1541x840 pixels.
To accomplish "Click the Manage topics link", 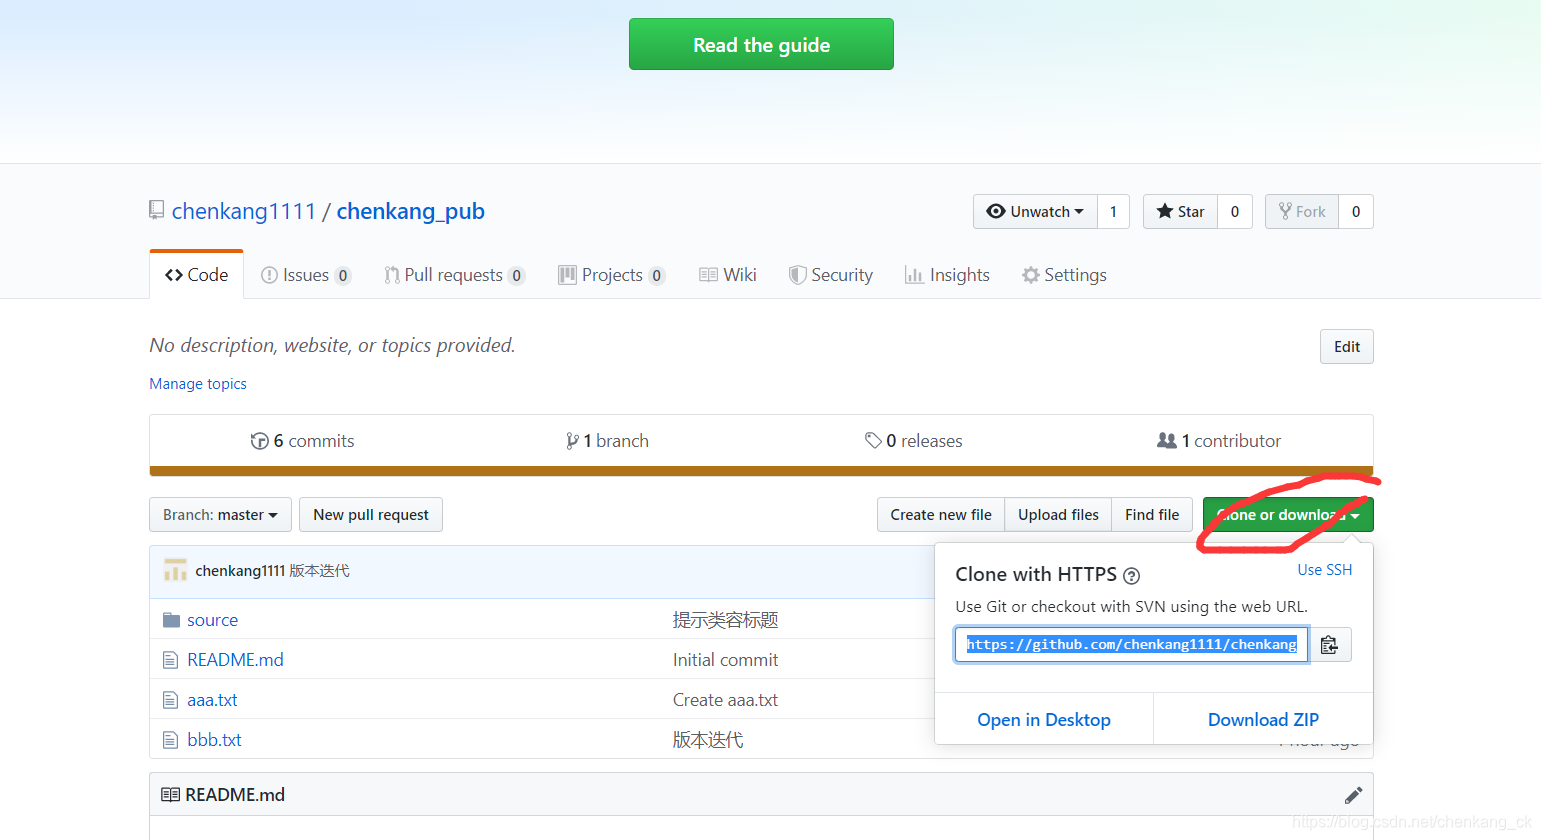I will (x=198, y=384).
